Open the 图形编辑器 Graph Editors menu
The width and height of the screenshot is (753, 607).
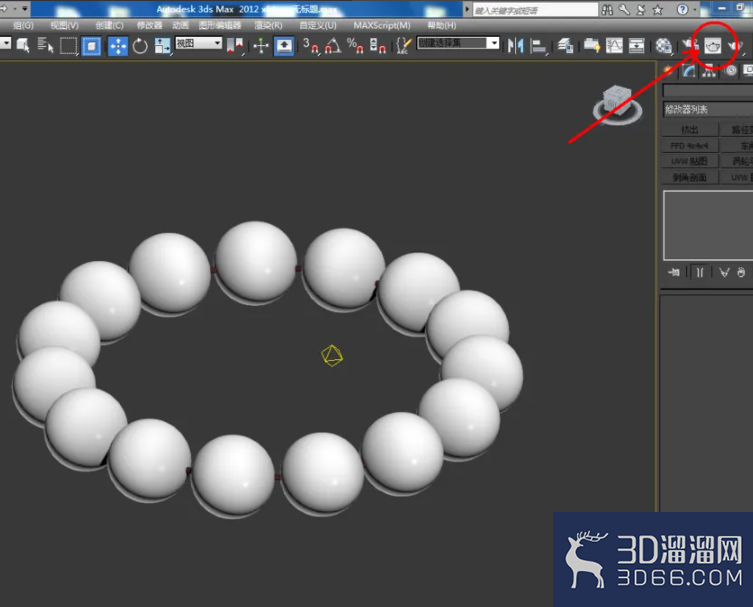click(220, 25)
